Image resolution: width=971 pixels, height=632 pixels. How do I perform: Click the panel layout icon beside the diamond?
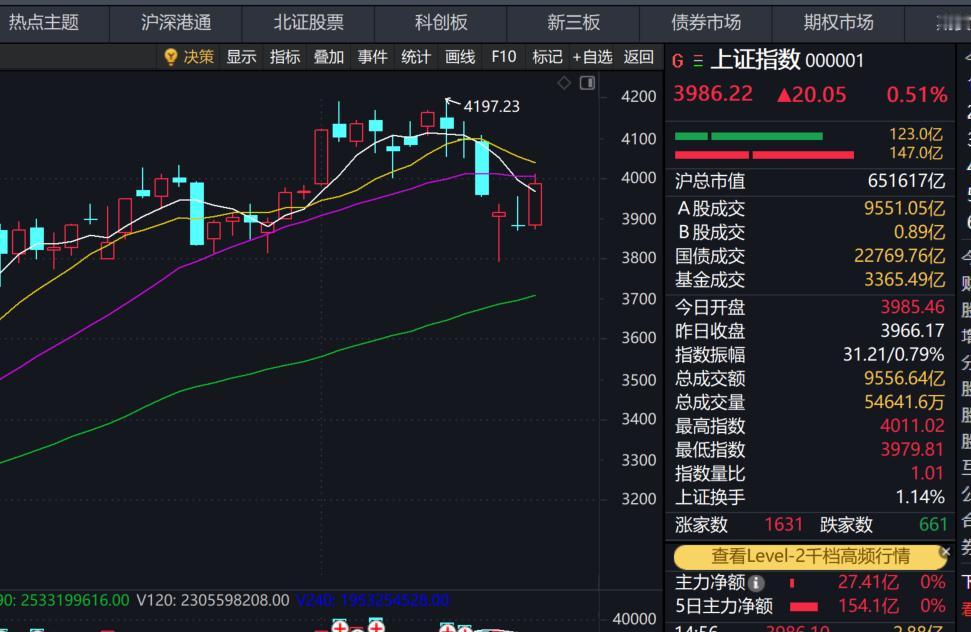pos(585,82)
